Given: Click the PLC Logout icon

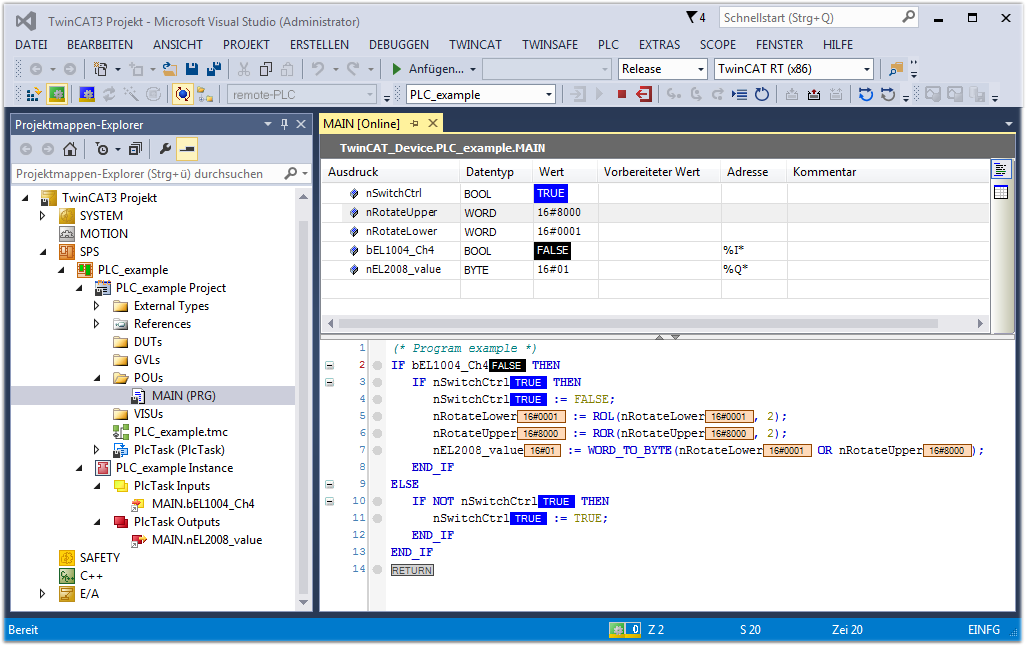Looking at the screenshot, I should tap(644, 95).
